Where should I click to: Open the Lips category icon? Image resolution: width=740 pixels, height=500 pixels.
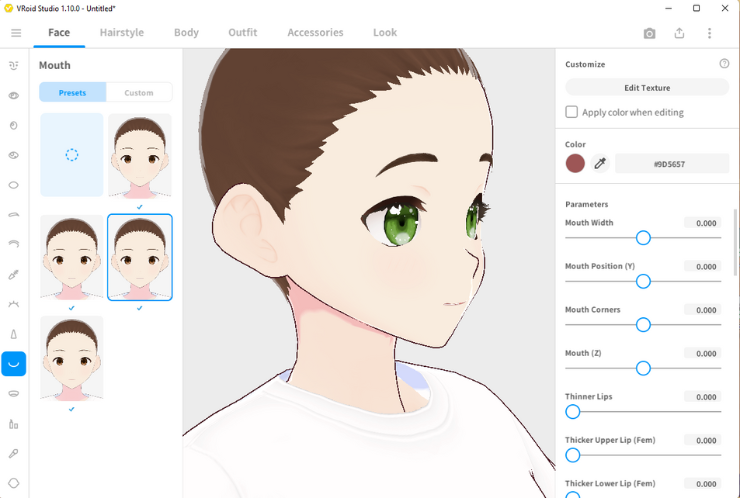14,394
